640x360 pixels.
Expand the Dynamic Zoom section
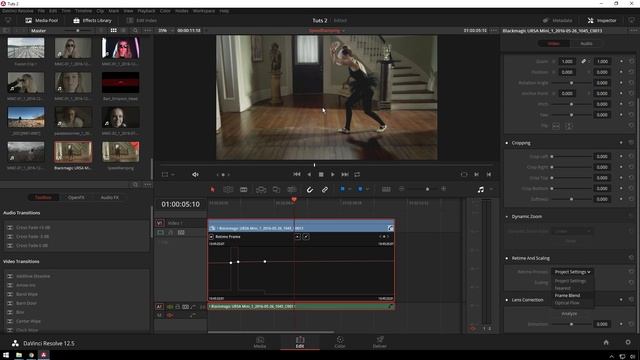point(527,216)
